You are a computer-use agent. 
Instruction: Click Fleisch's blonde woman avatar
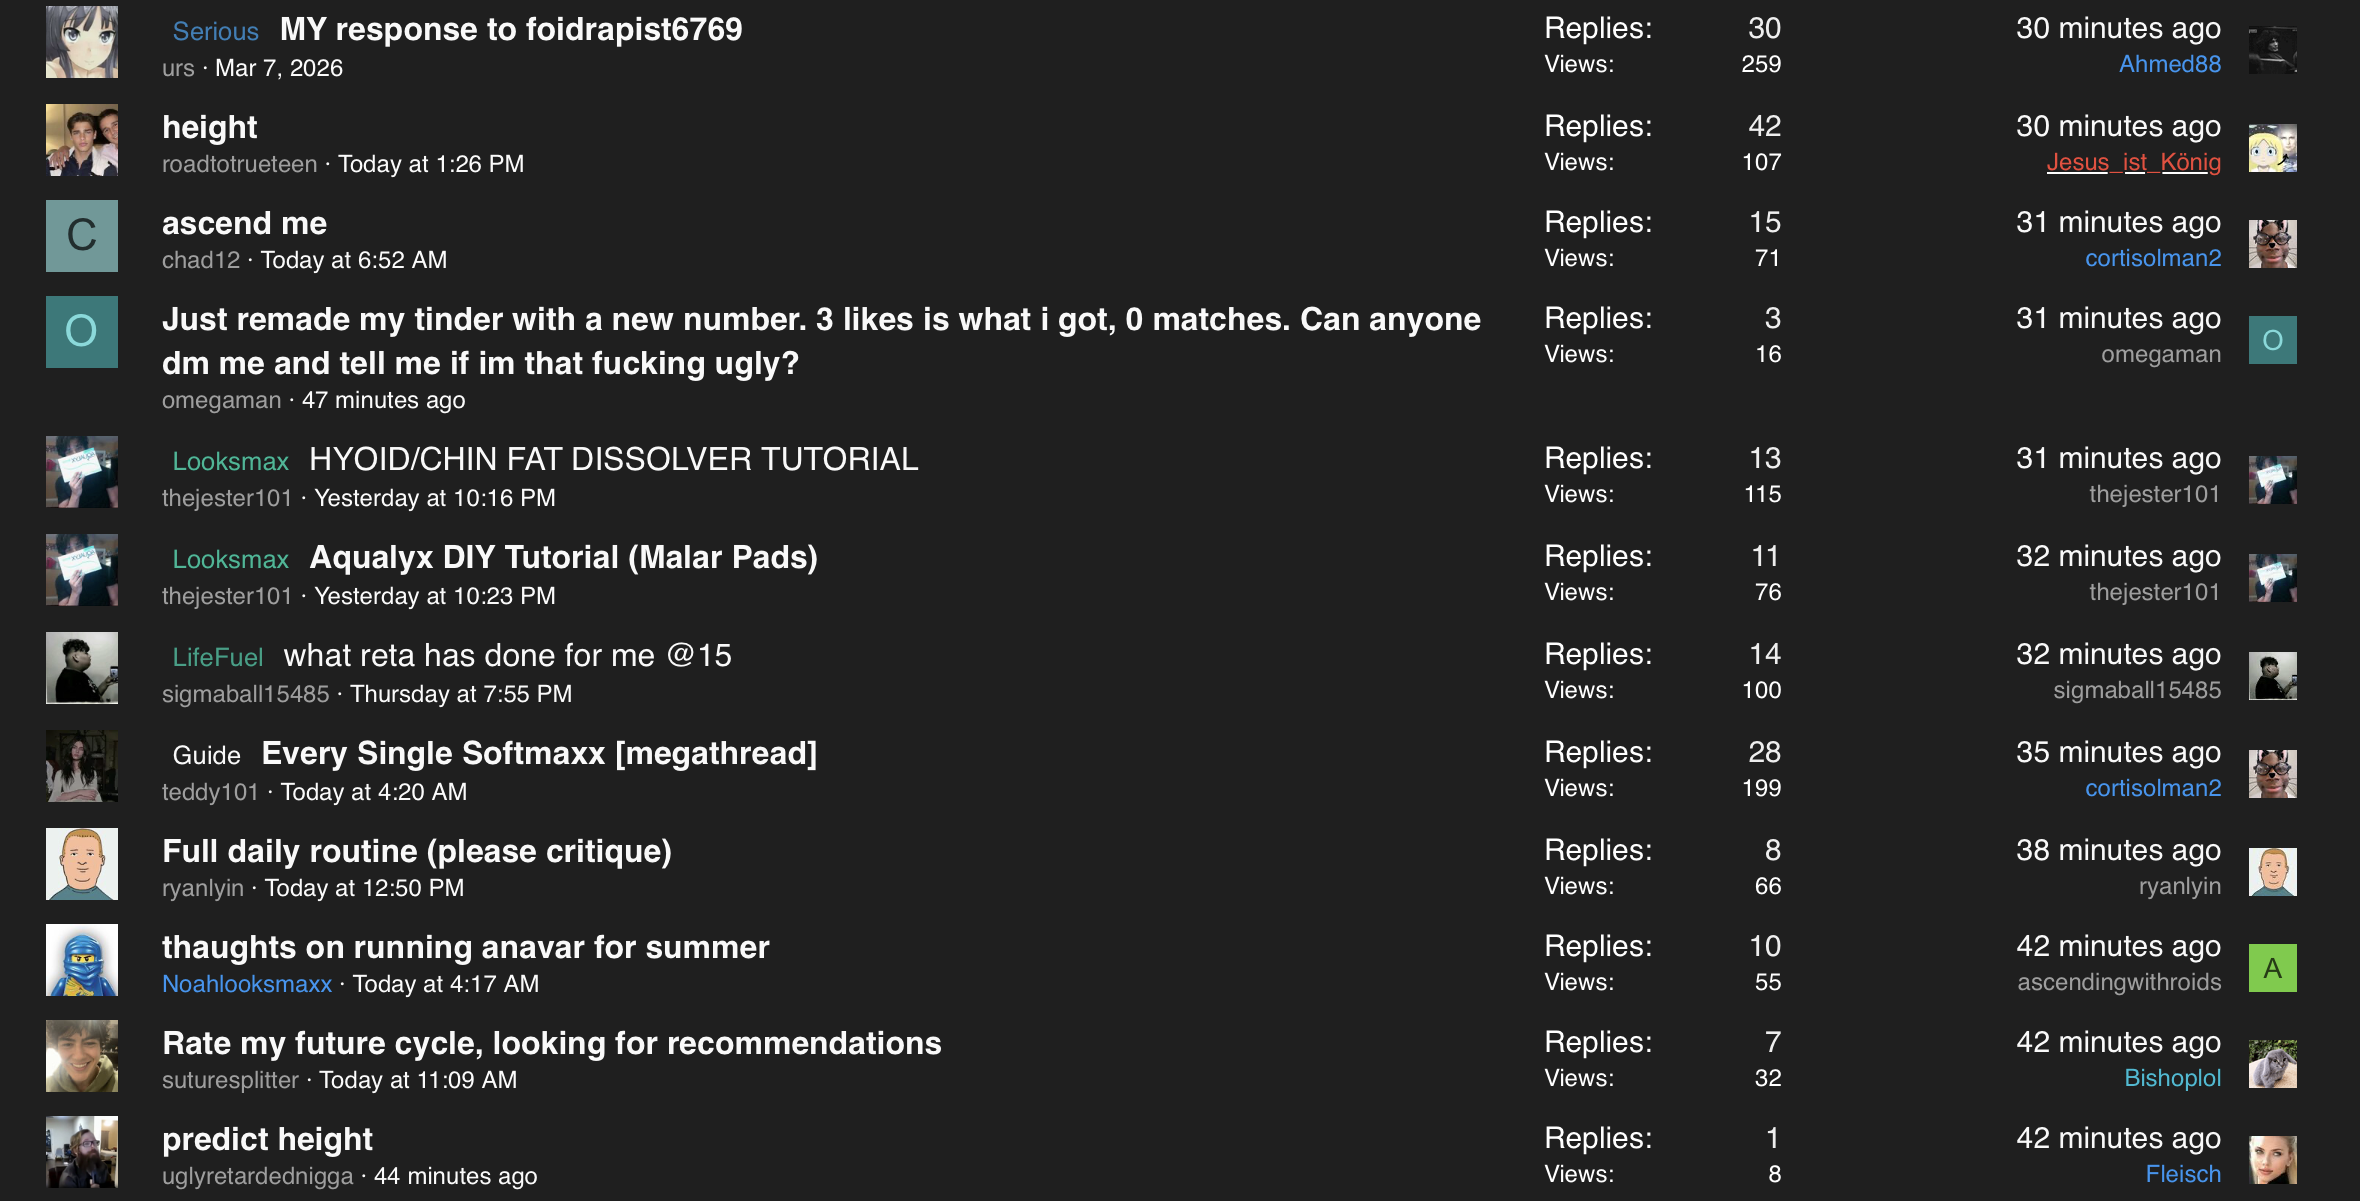point(2272,1160)
